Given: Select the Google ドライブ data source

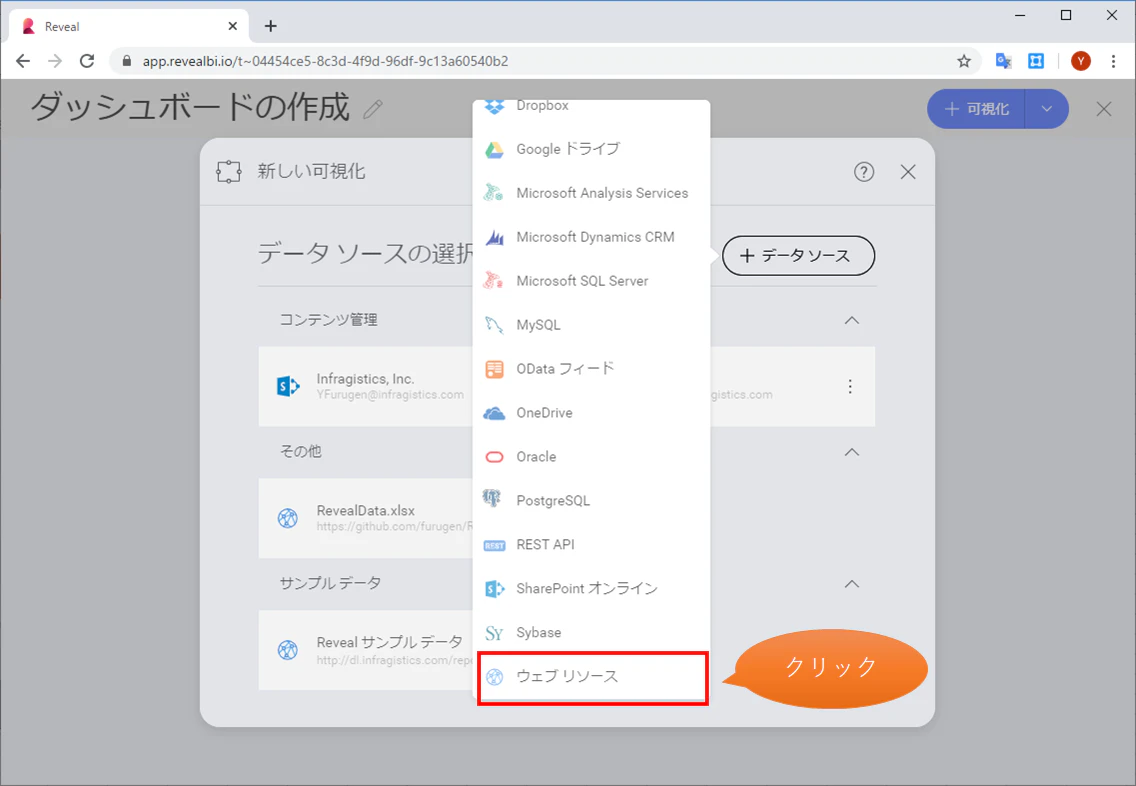Looking at the screenshot, I should (x=591, y=149).
